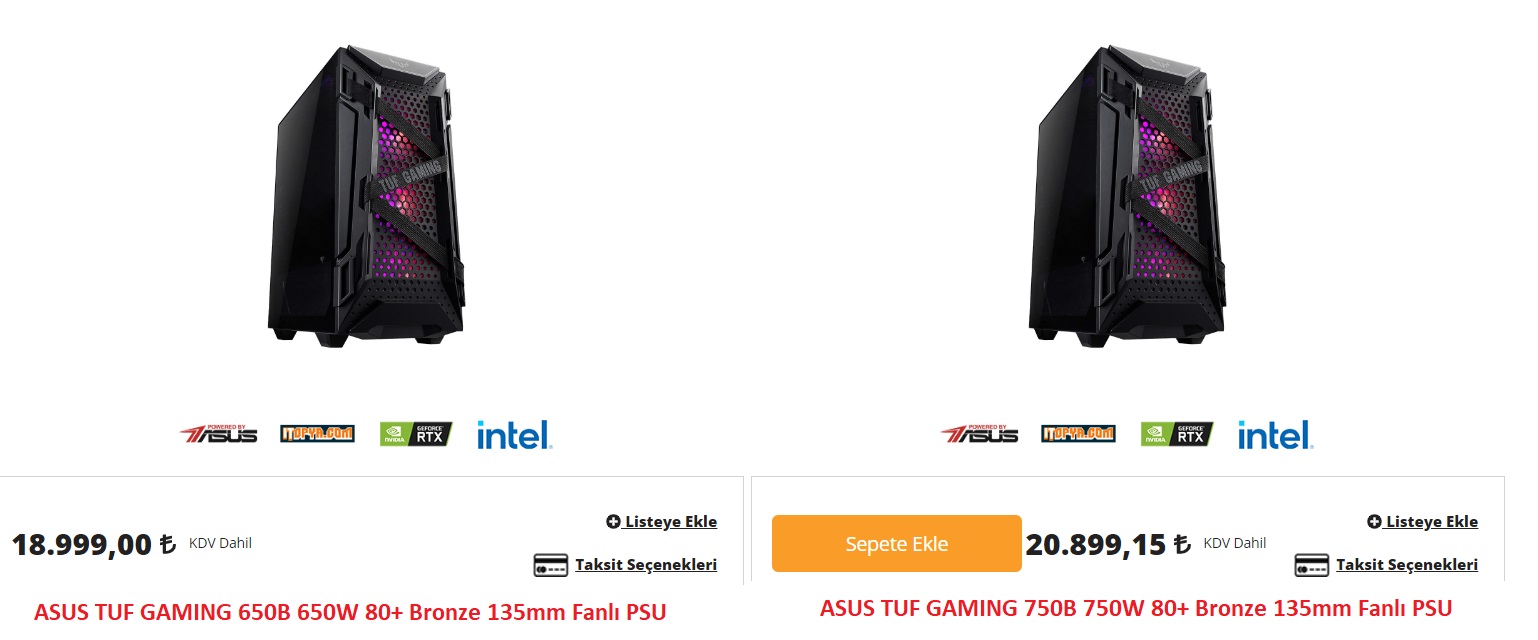Click the right credit card icon
The width and height of the screenshot is (1538, 640).
(1311, 565)
